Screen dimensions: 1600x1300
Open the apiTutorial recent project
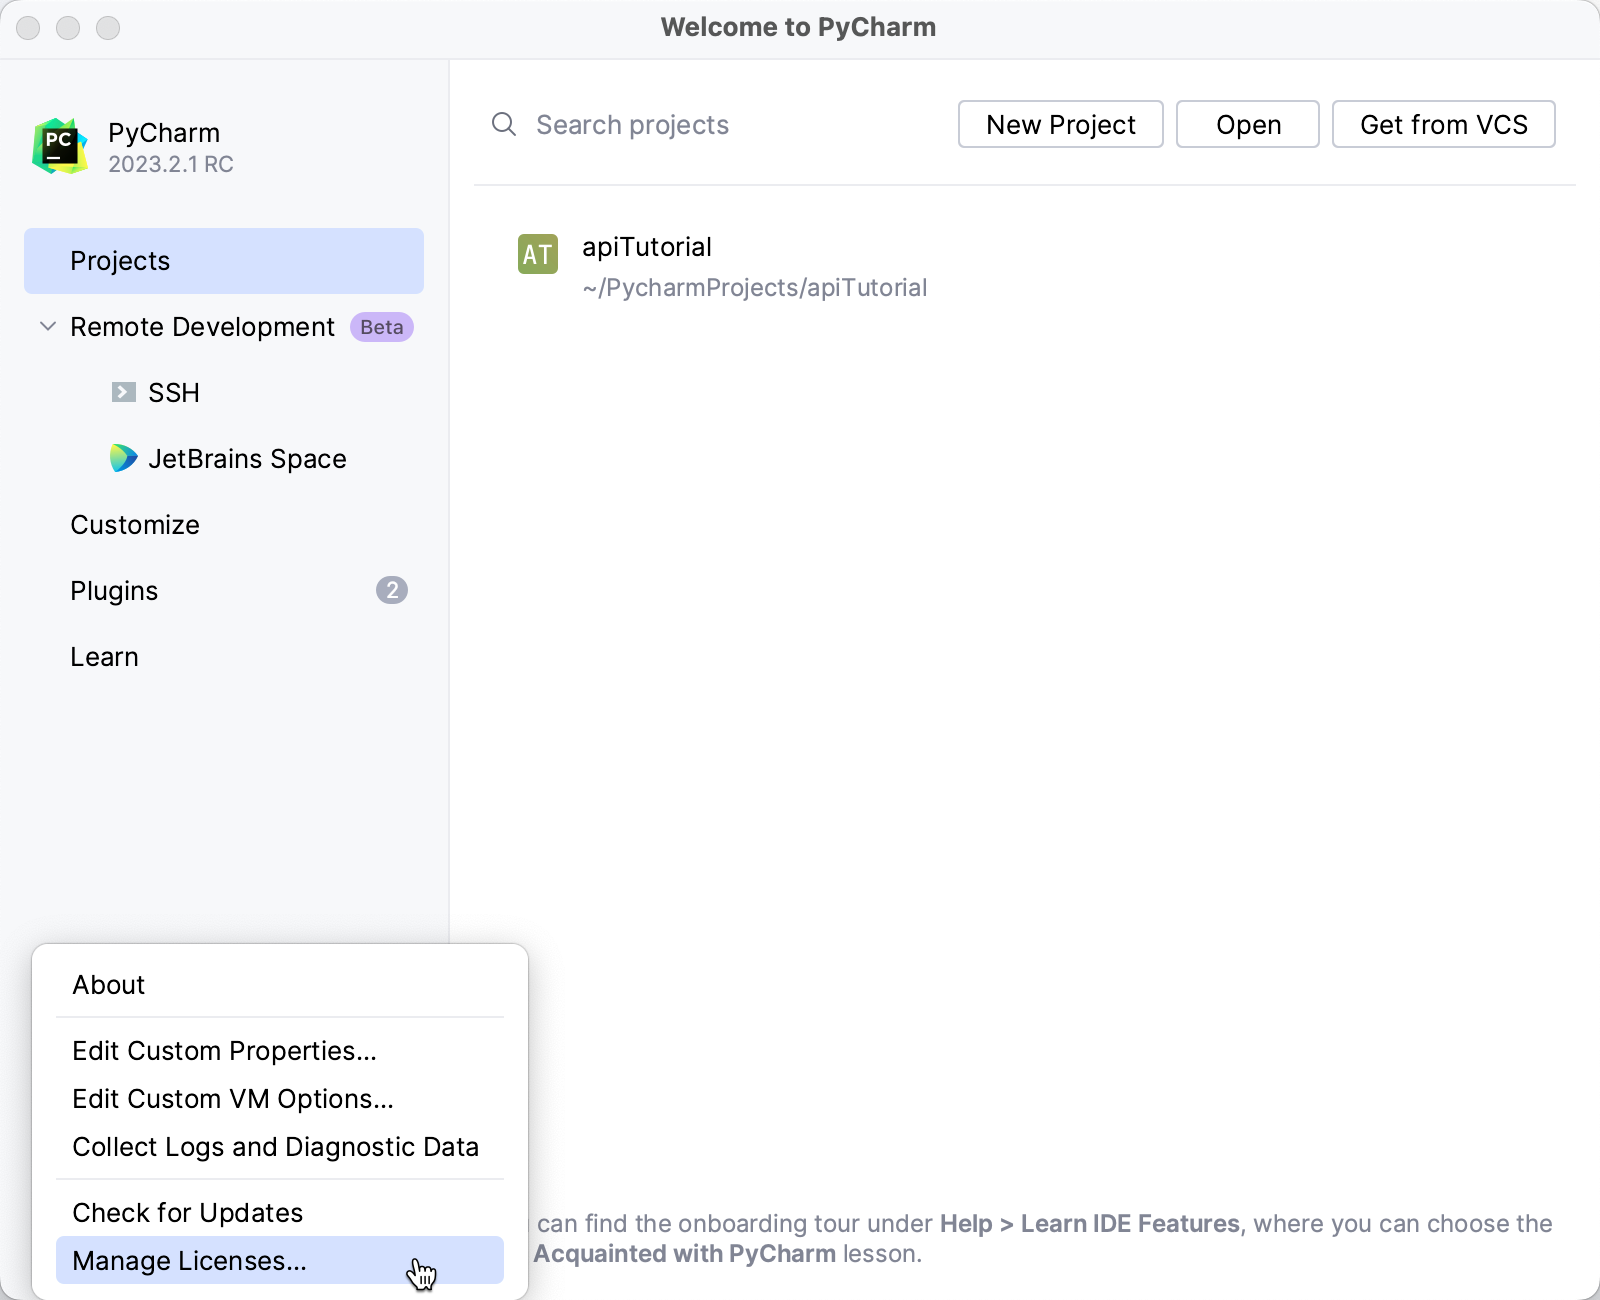[647, 247]
